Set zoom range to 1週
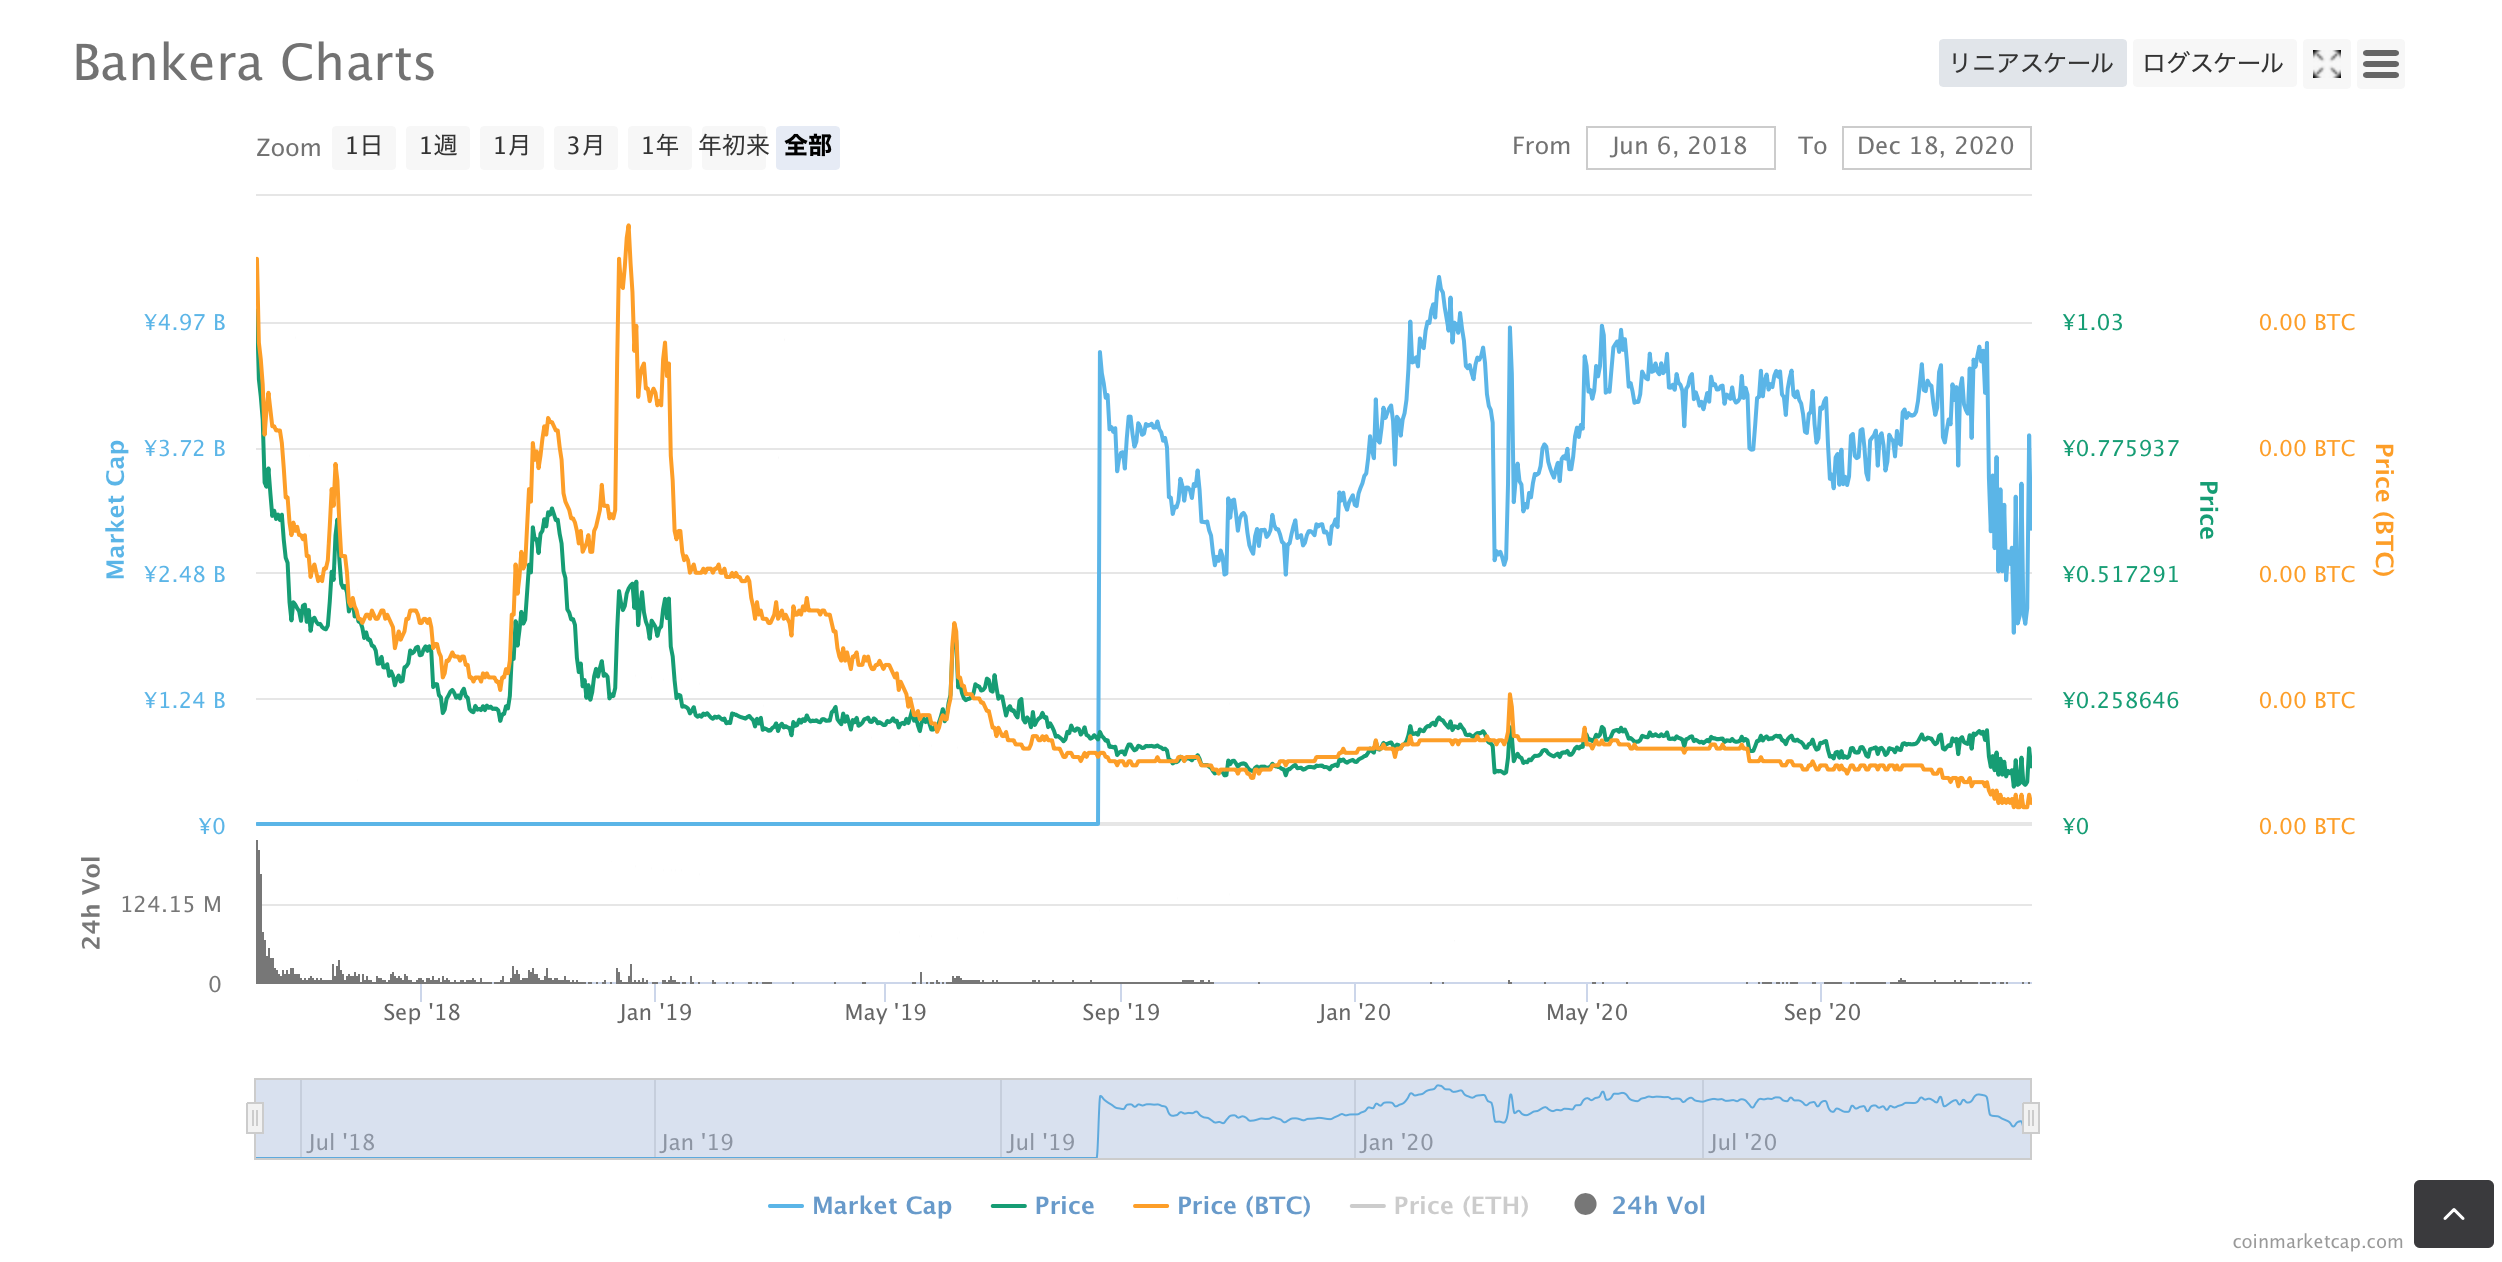Image resolution: width=2502 pixels, height=1262 pixels. coord(438,147)
